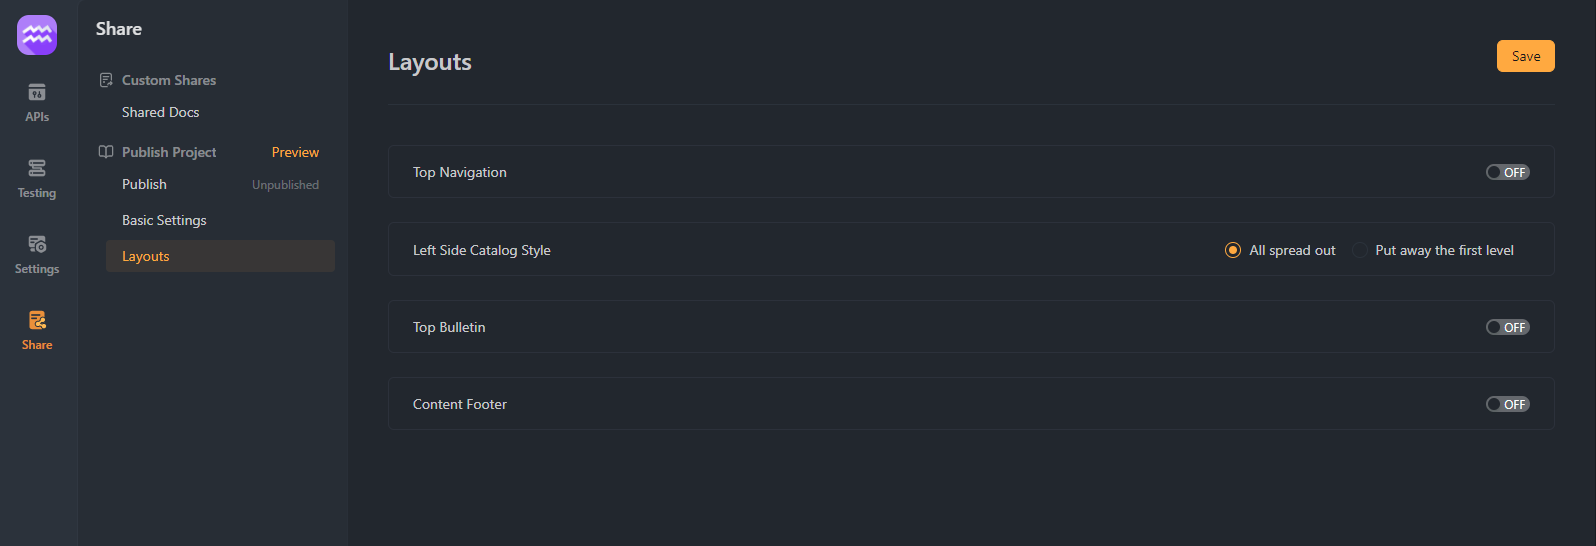The width and height of the screenshot is (1596, 546).
Task: Select the All spread out radio option
Action: click(x=1233, y=250)
